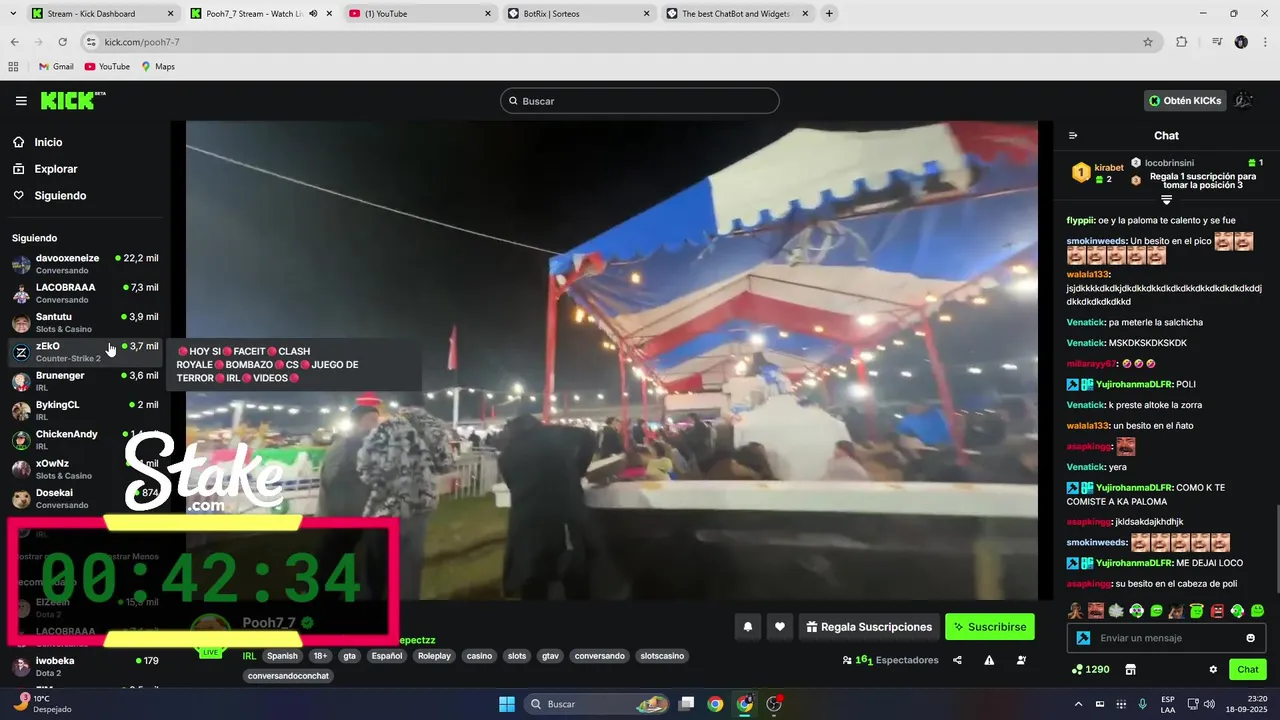
Task: Expand the gift leaderboard chevron
Action: pyautogui.click(x=1166, y=200)
